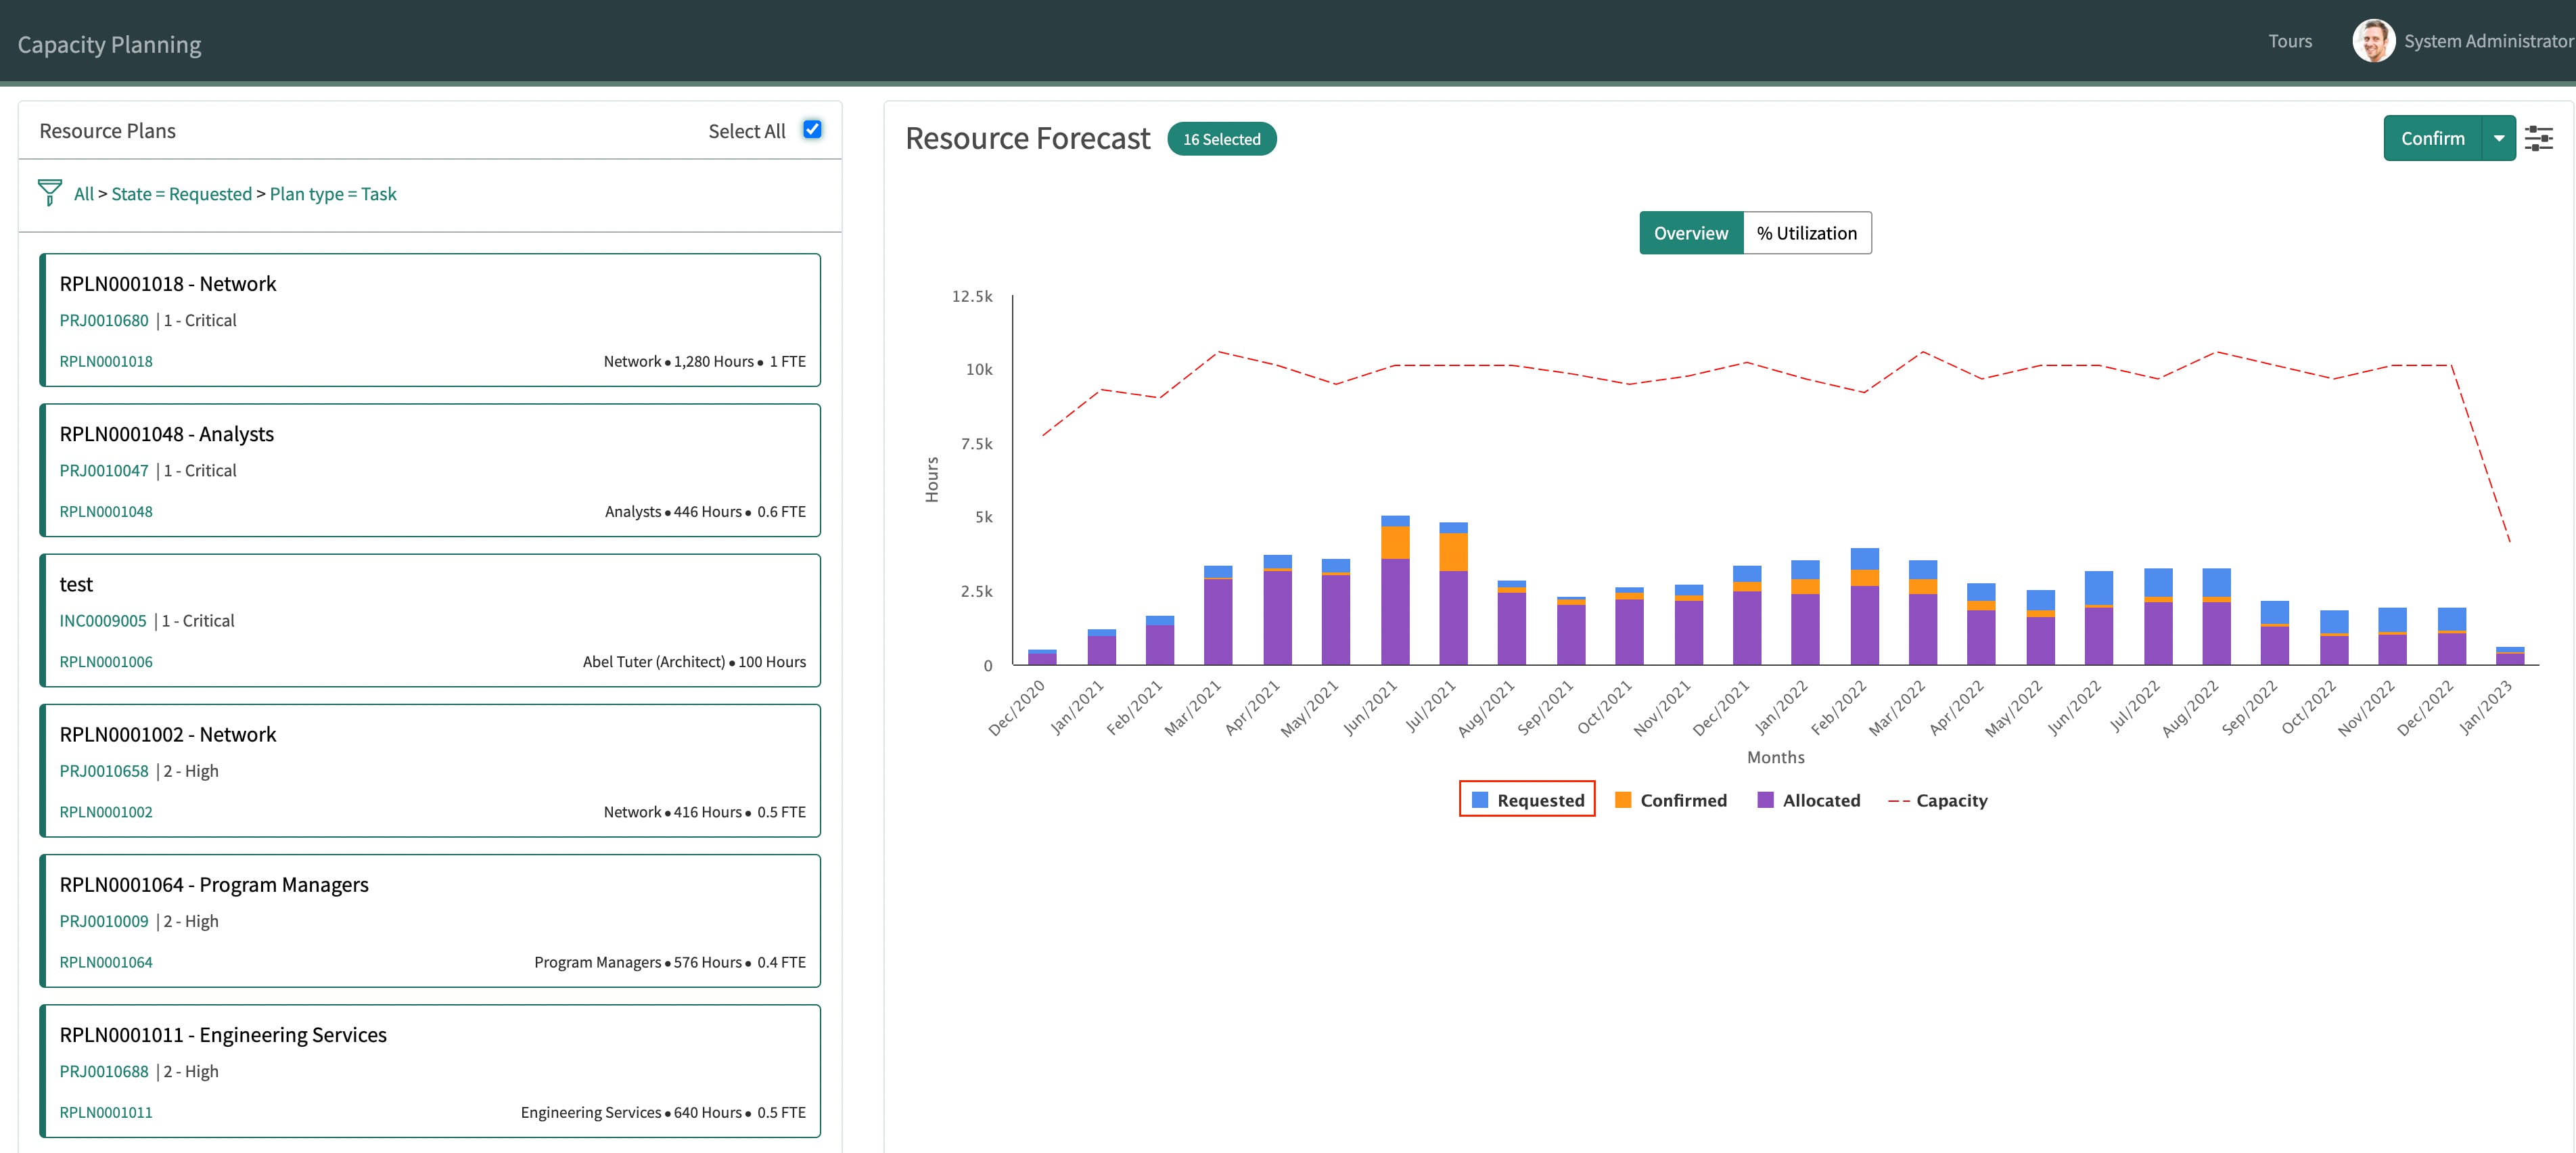Open project link PRJ0010680
Screen dimensions: 2576x1153
coord(105,320)
